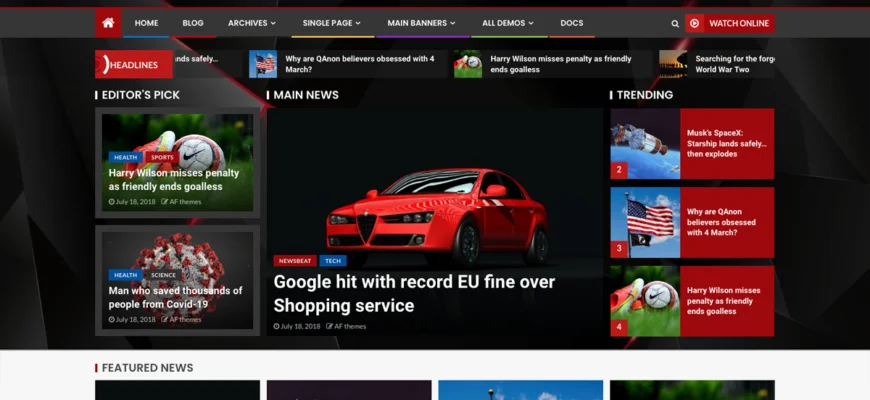This screenshot has width=870, height=400.
Task: Open Google hit with record EU fine article
Action: pos(413,294)
